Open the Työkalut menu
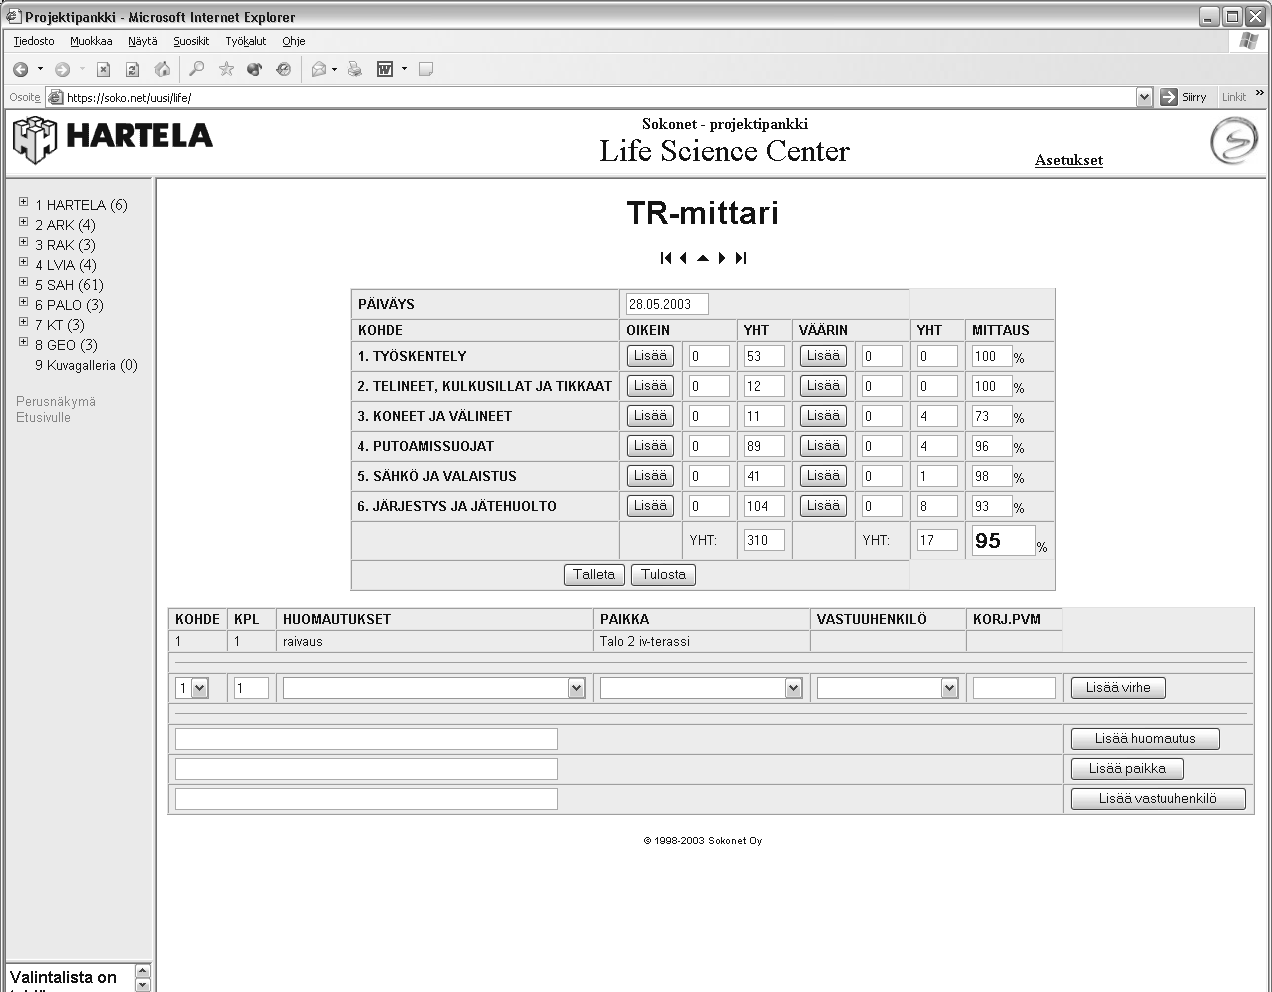 pyautogui.click(x=246, y=41)
